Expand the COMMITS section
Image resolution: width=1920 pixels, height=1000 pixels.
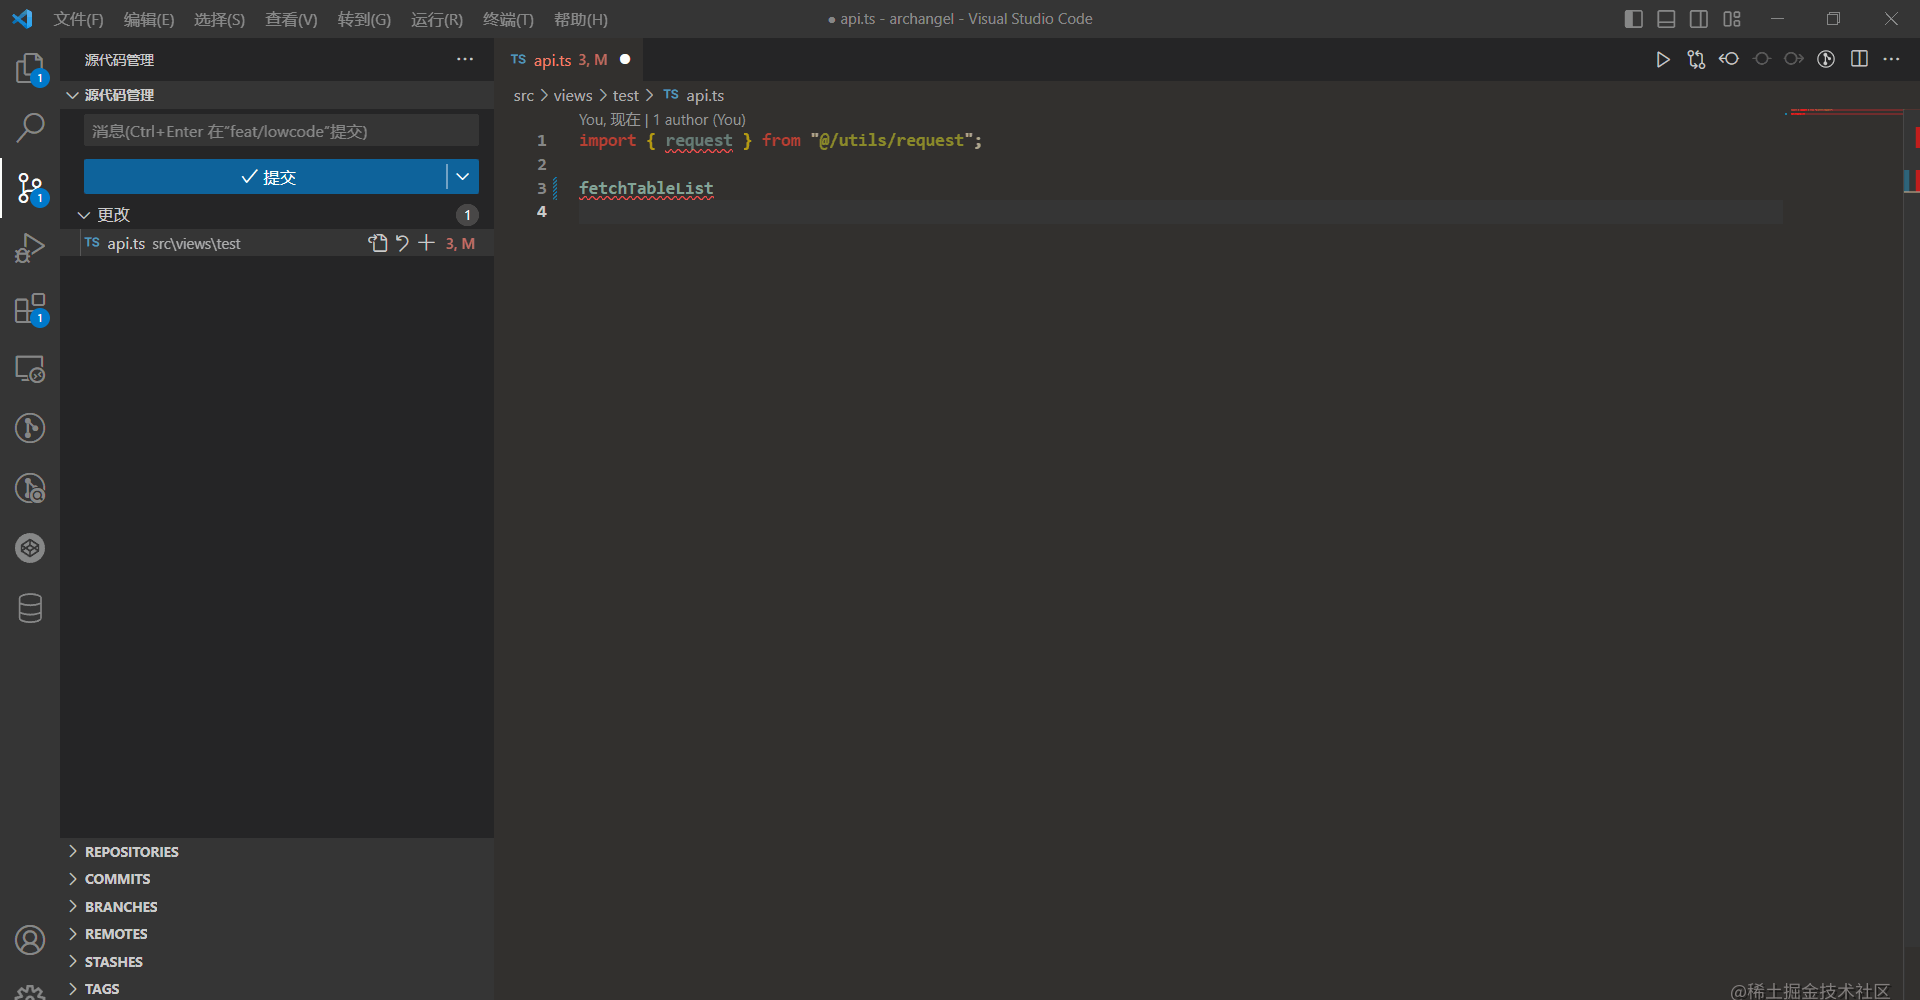[277, 879]
